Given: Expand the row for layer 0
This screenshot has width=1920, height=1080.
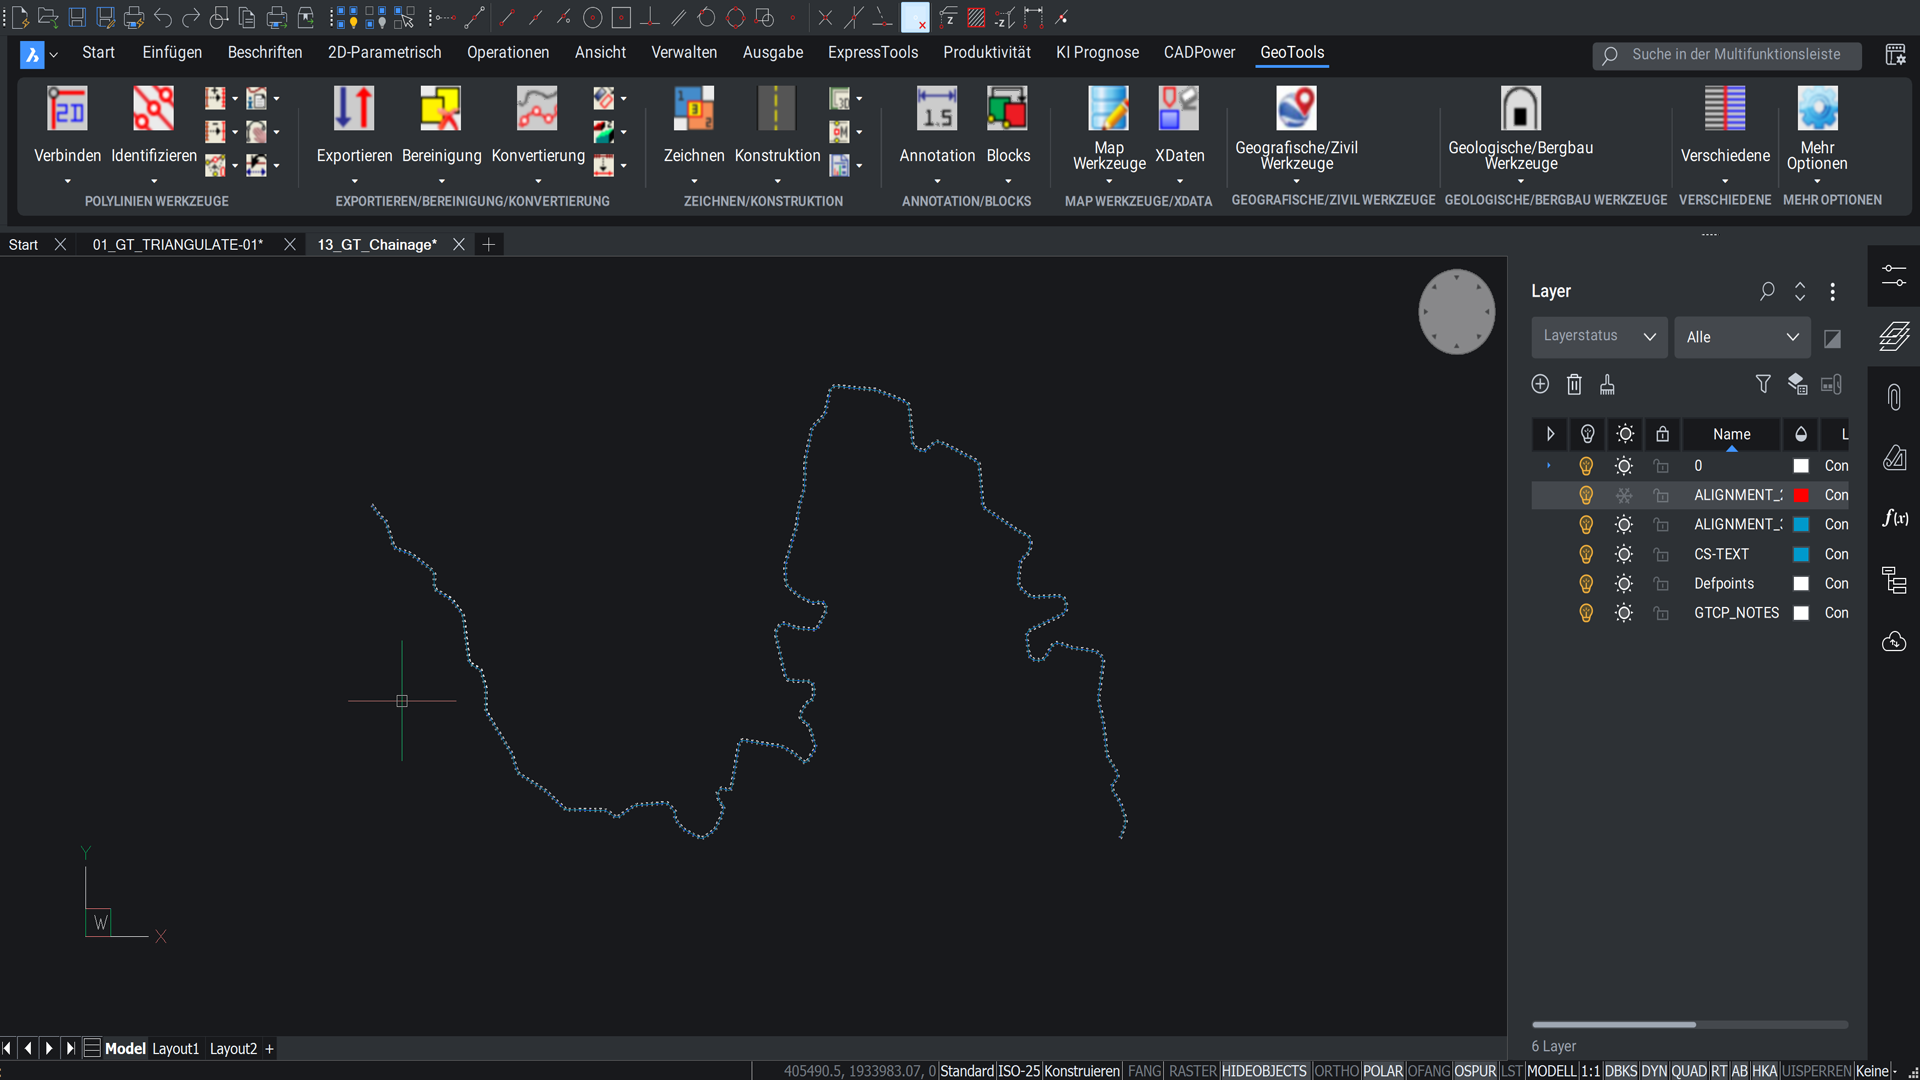Looking at the screenshot, I should (1550, 465).
